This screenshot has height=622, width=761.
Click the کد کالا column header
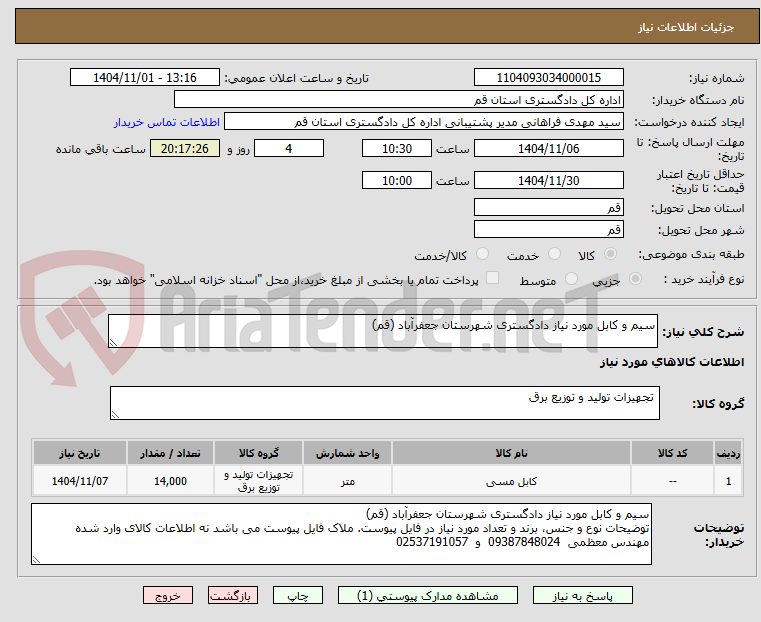point(672,453)
